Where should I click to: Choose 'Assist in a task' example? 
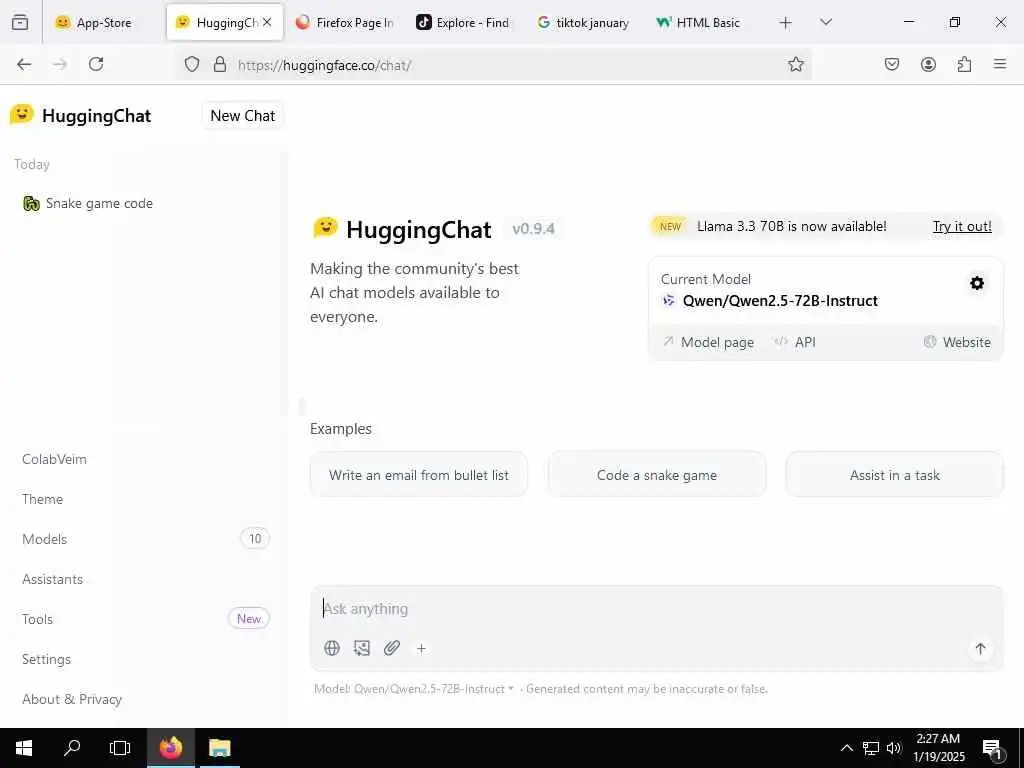tap(894, 475)
